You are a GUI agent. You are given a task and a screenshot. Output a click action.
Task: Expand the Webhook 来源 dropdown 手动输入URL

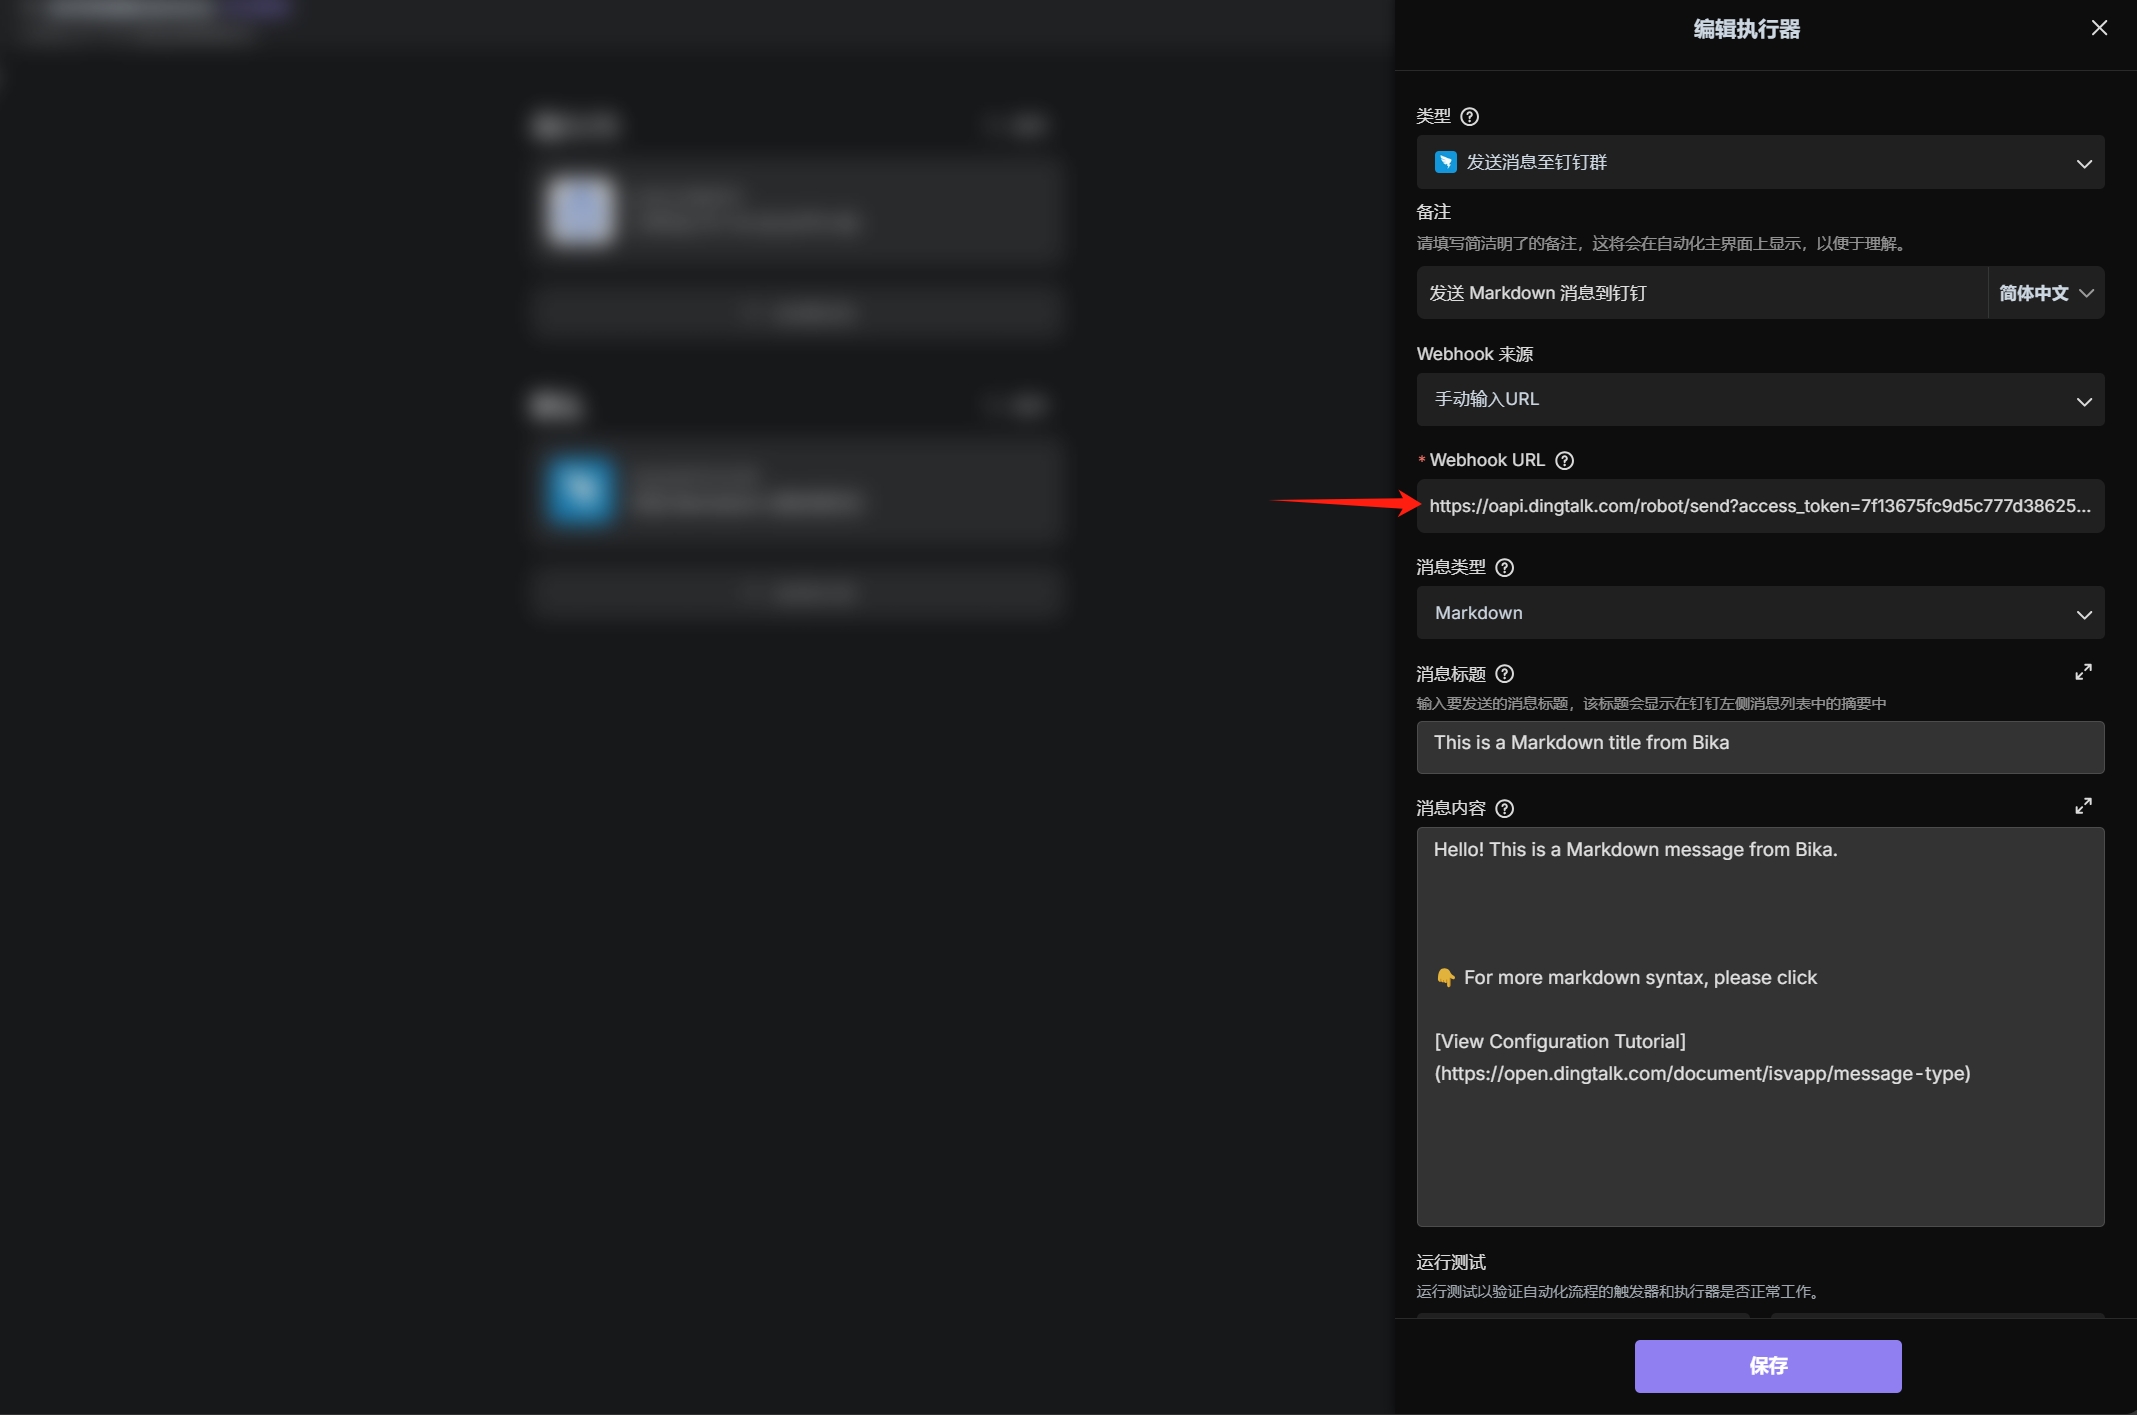point(1760,399)
